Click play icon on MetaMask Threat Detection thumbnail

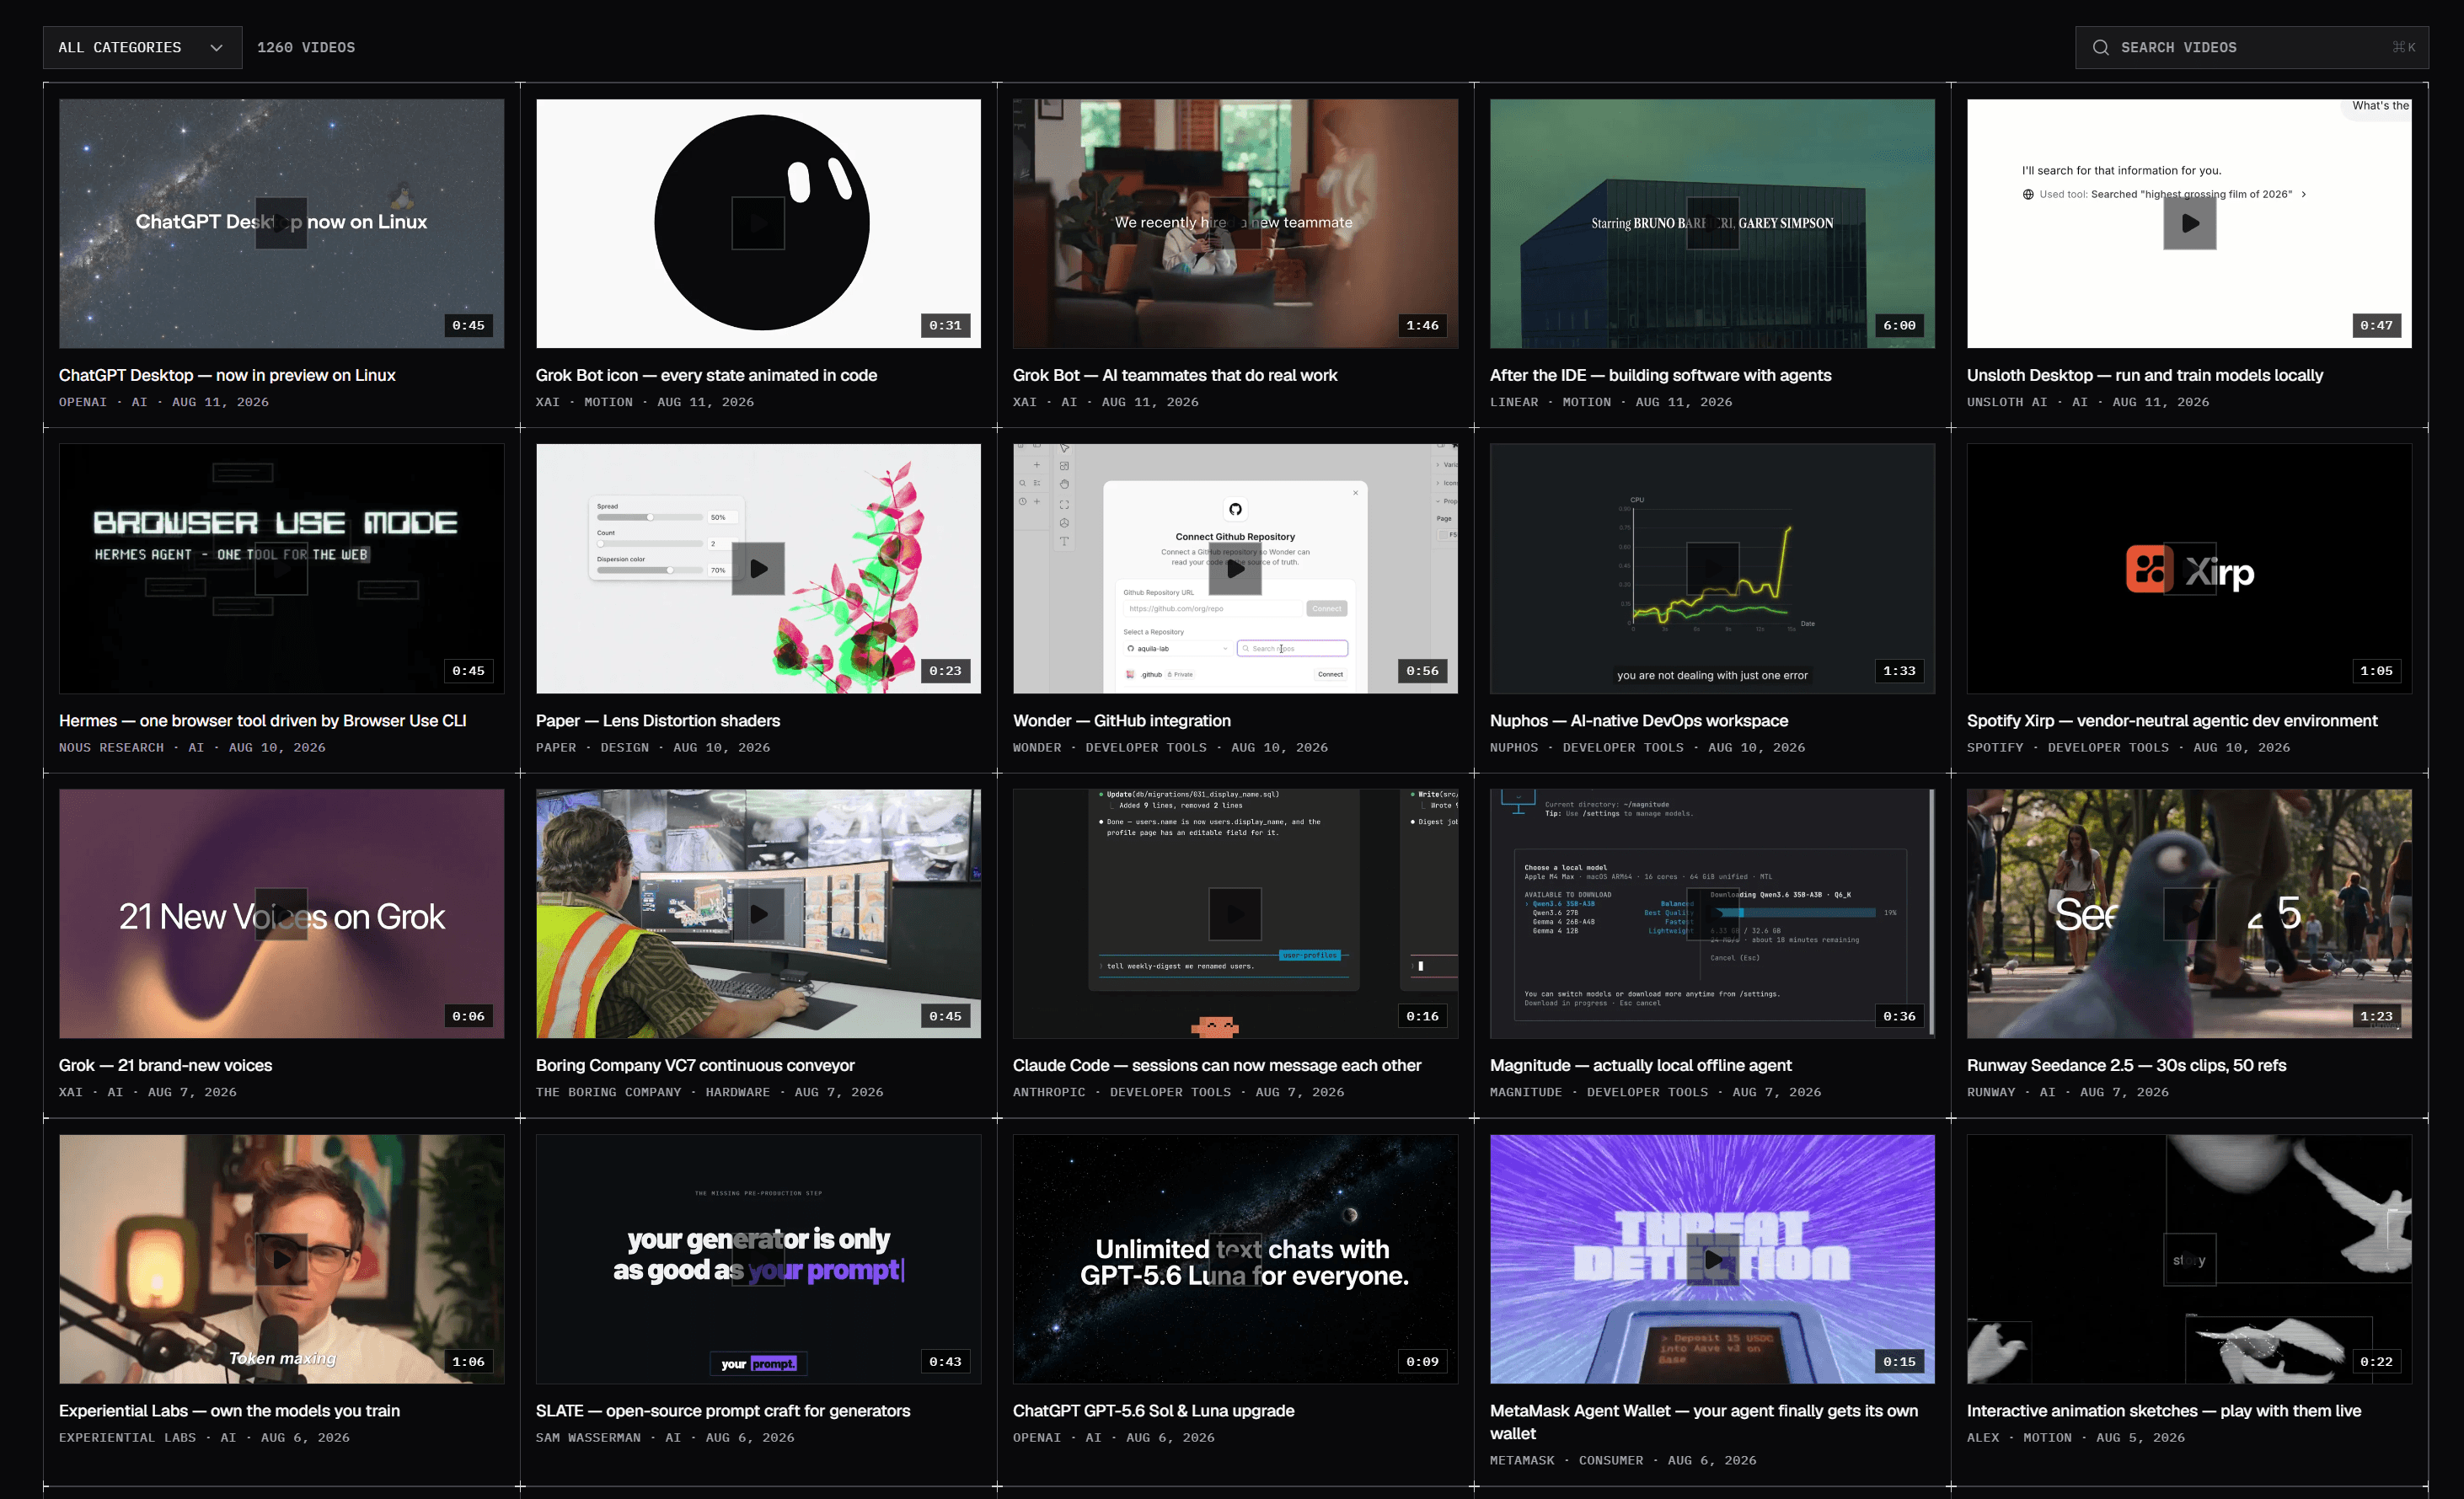[x=1712, y=1259]
